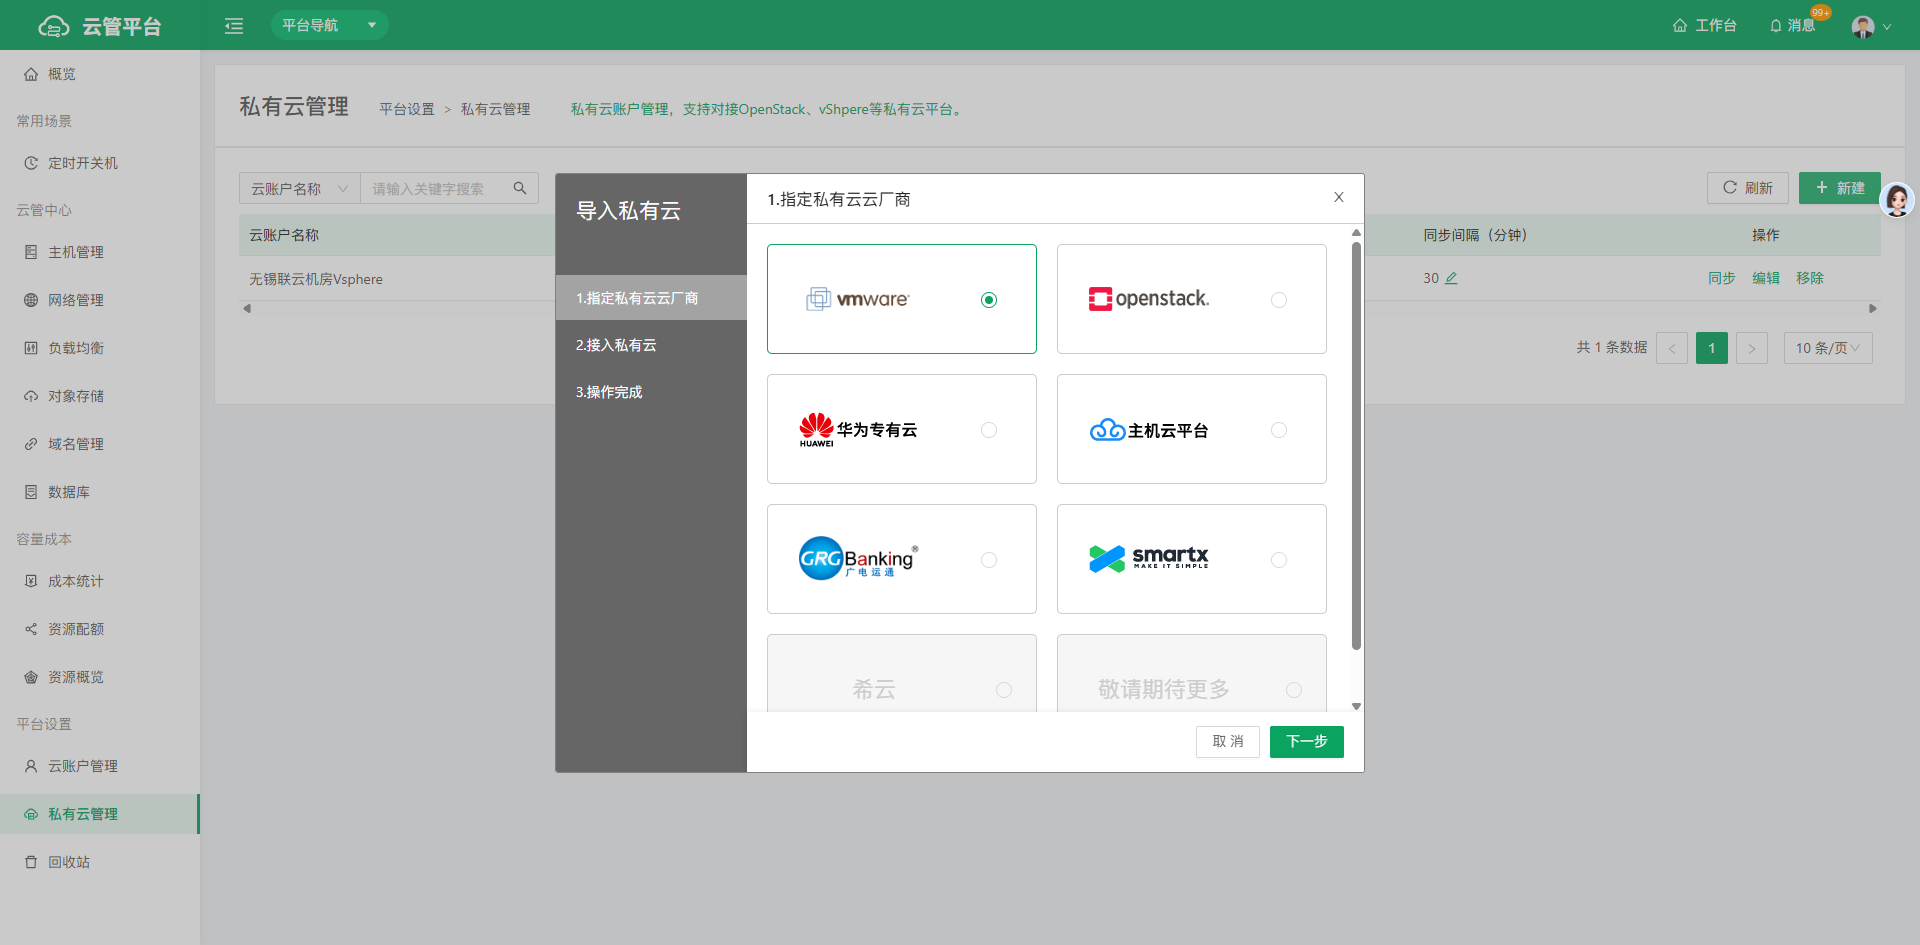Screen dimensions: 1920x945
Task: Click the edit pencil next to 30
Action: [1451, 278]
